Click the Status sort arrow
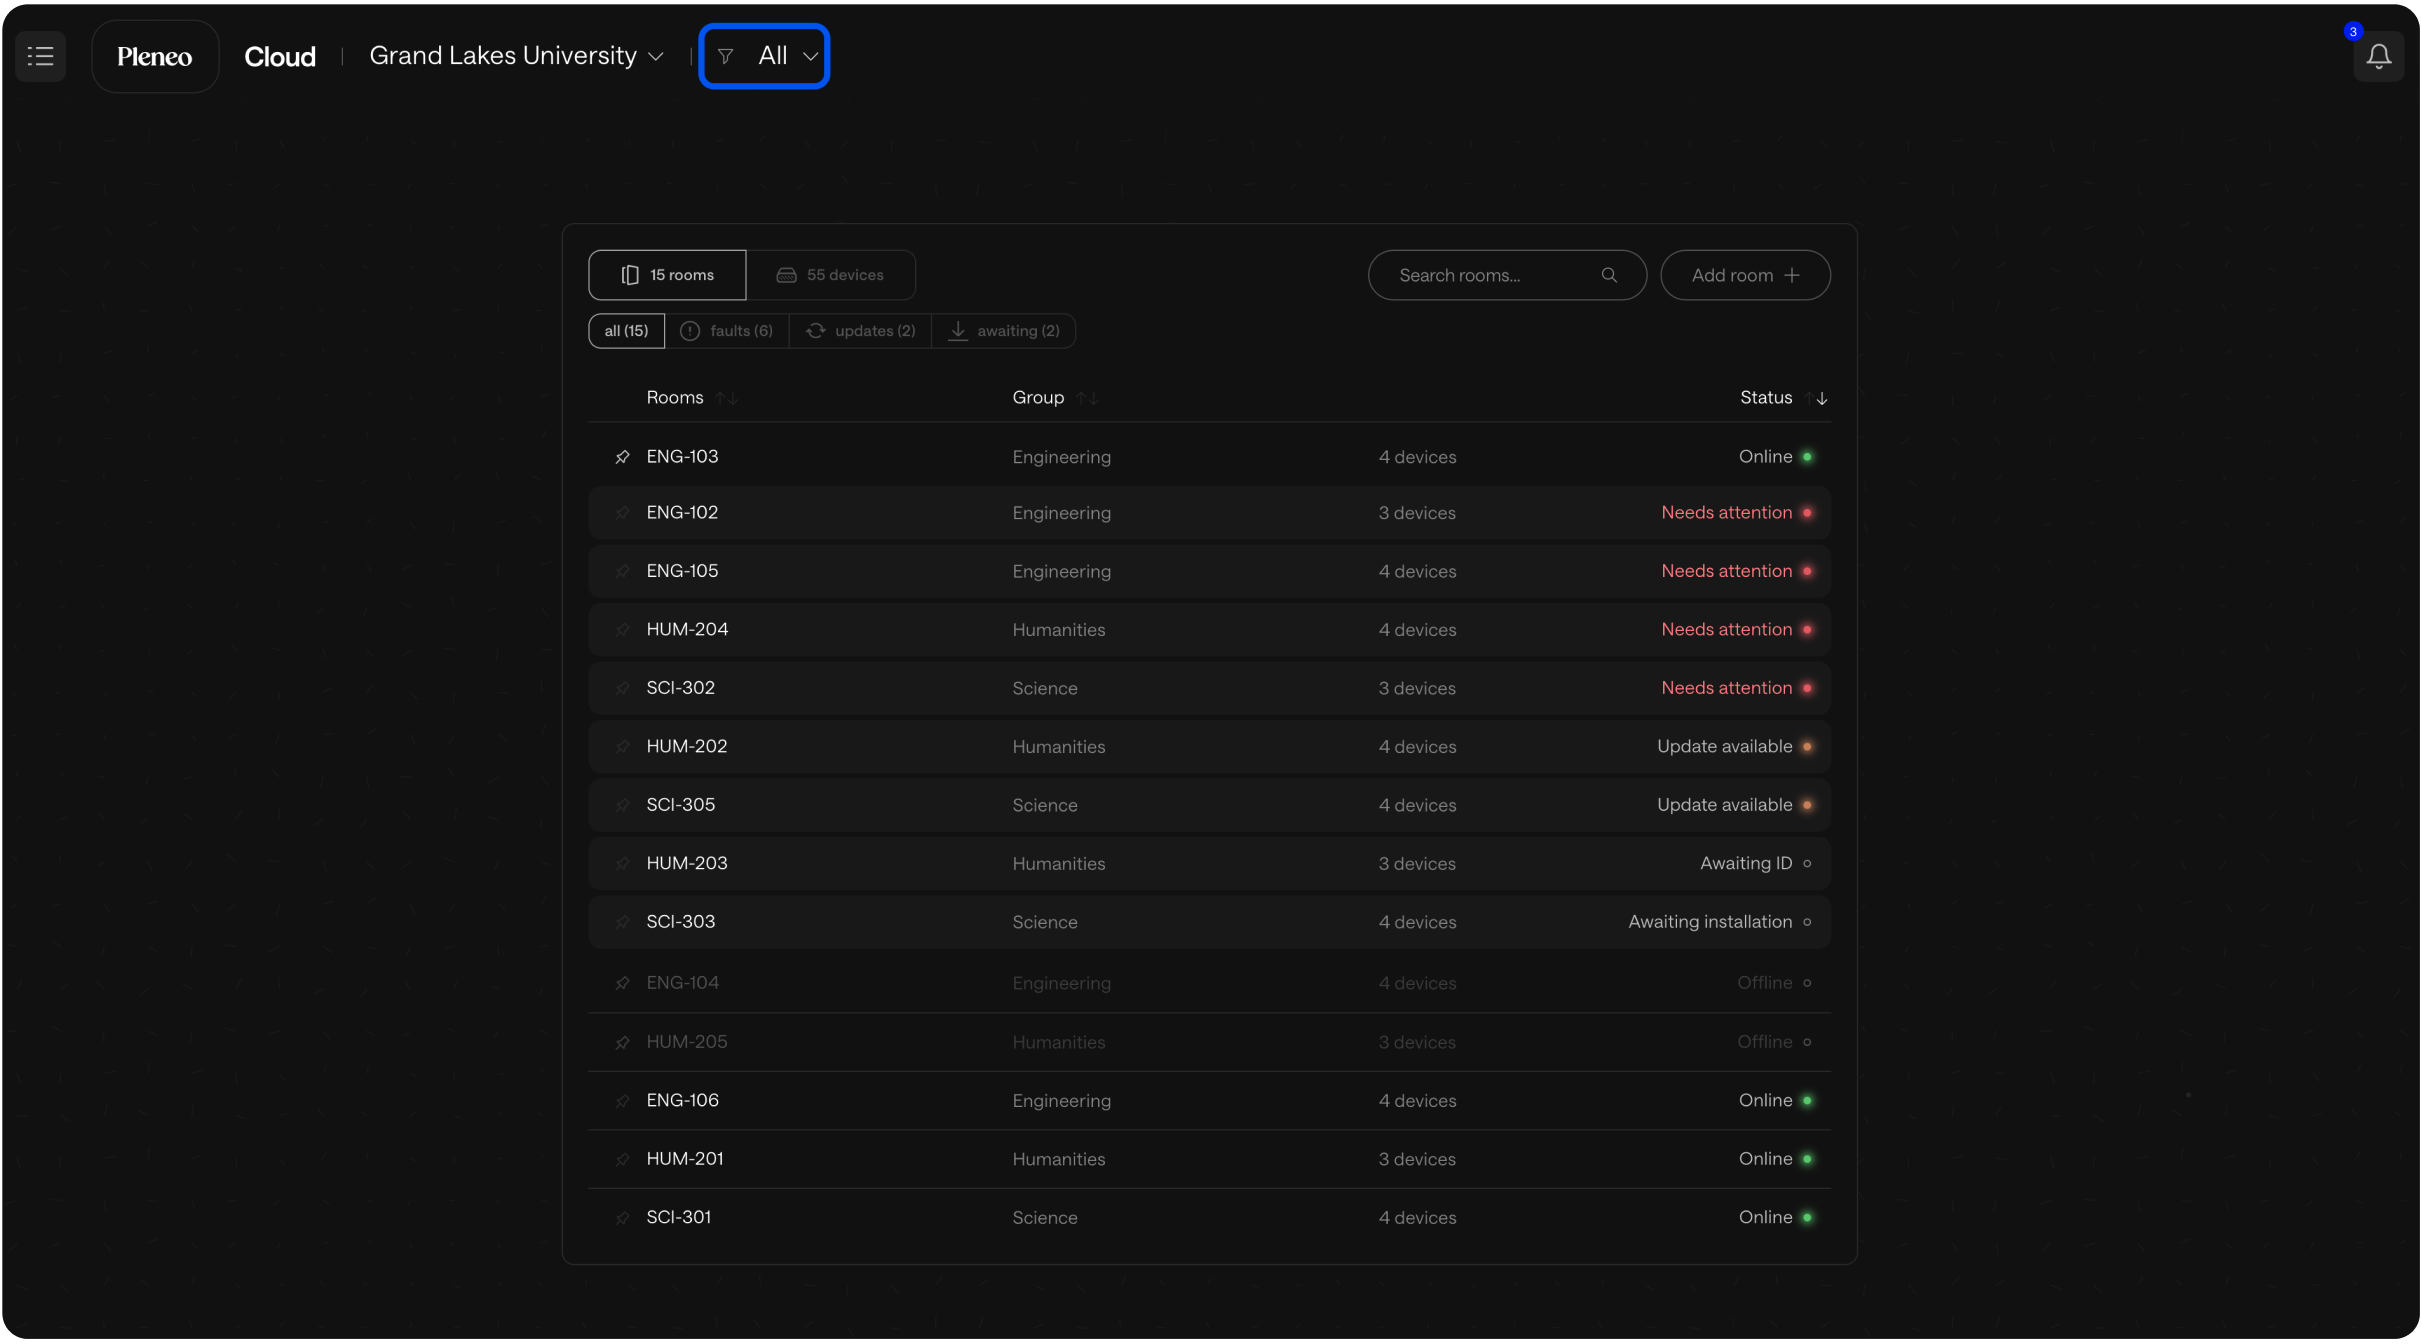 tap(1820, 398)
